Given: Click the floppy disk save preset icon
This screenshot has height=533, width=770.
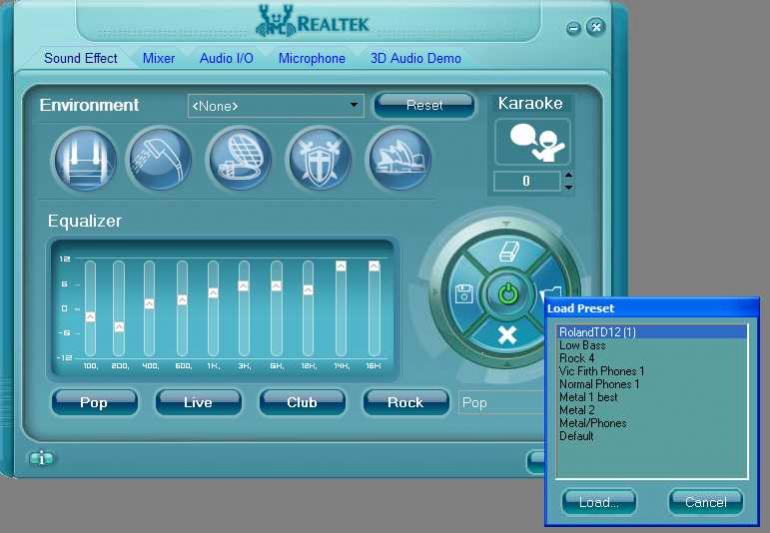Looking at the screenshot, I should click(463, 294).
